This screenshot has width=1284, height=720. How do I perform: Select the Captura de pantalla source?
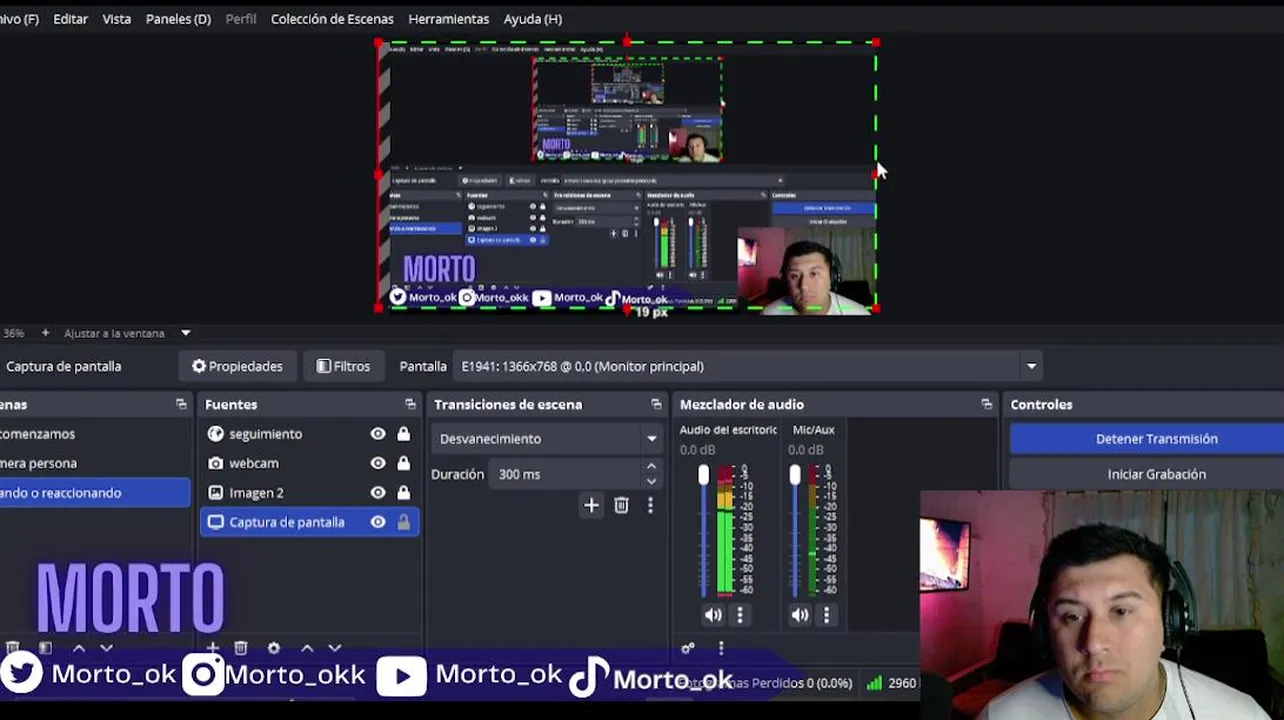286,522
